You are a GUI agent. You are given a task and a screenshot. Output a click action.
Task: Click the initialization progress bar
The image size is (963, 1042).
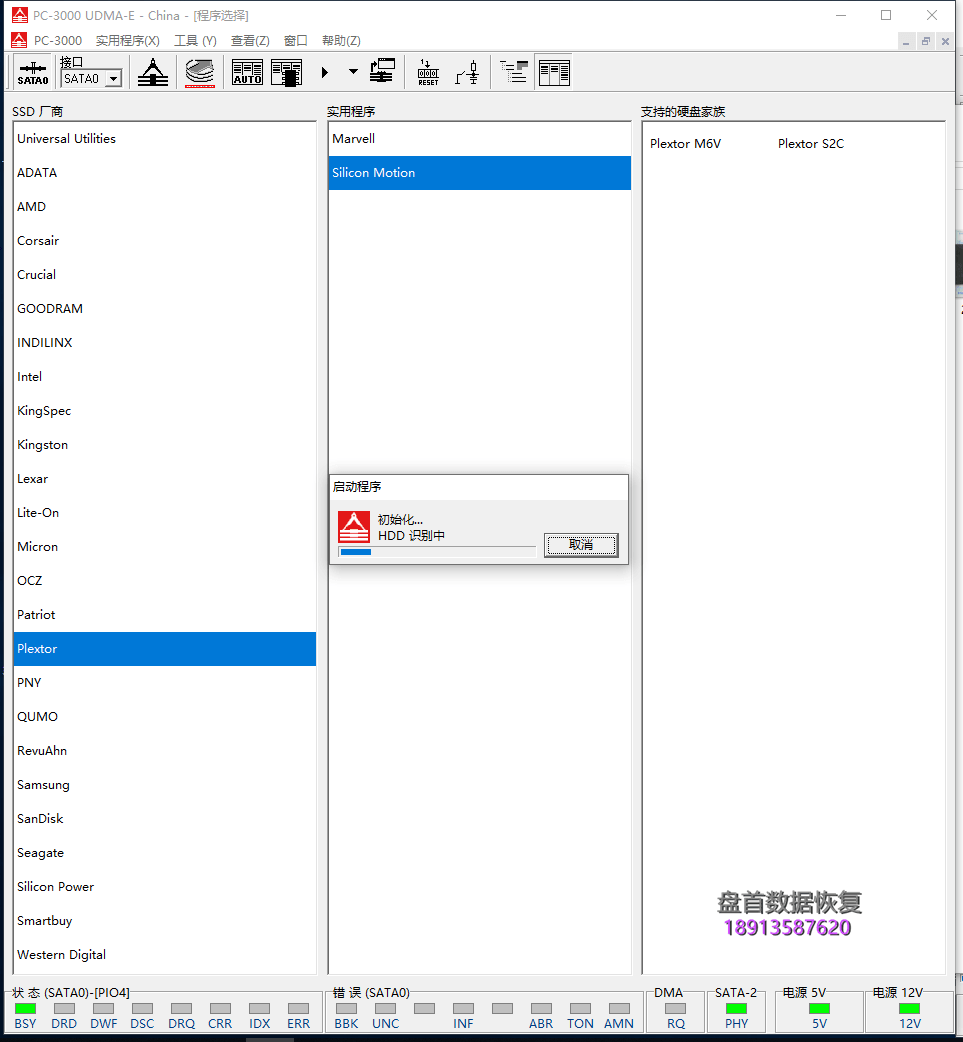(x=437, y=552)
